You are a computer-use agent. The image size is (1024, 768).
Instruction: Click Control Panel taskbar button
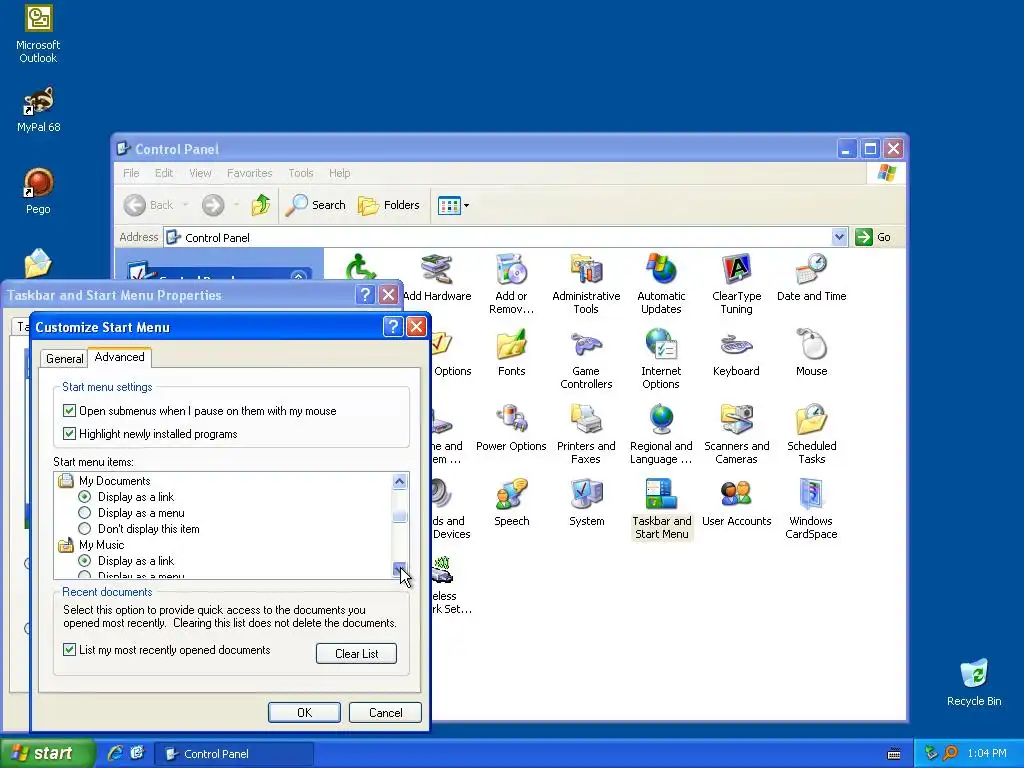234,754
